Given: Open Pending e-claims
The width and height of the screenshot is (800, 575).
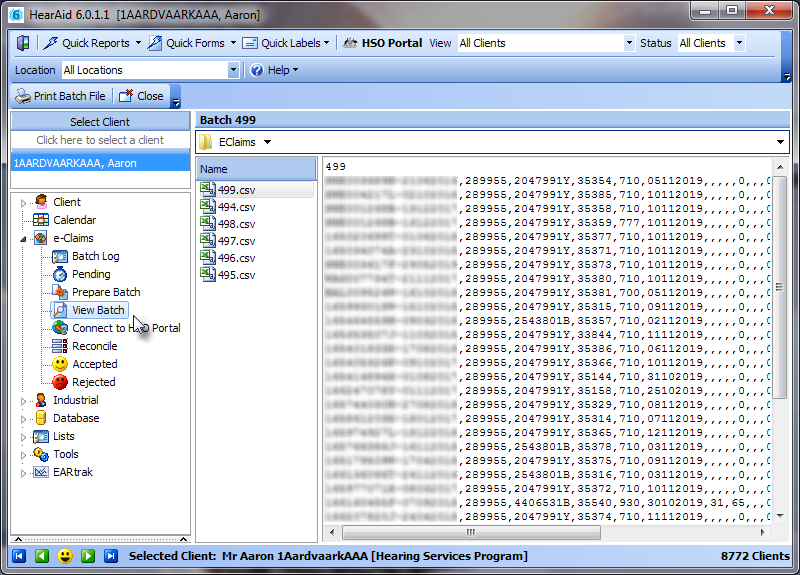Looking at the screenshot, I should coord(91,274).
